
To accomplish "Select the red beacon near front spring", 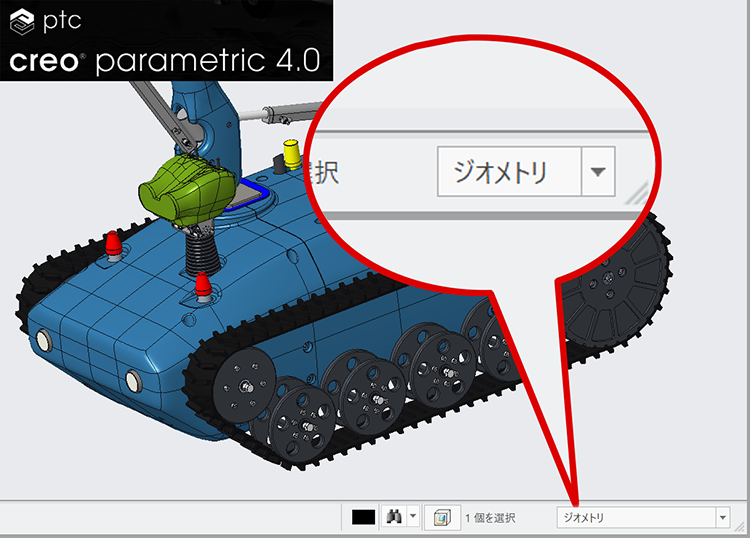I will [203, 288].
